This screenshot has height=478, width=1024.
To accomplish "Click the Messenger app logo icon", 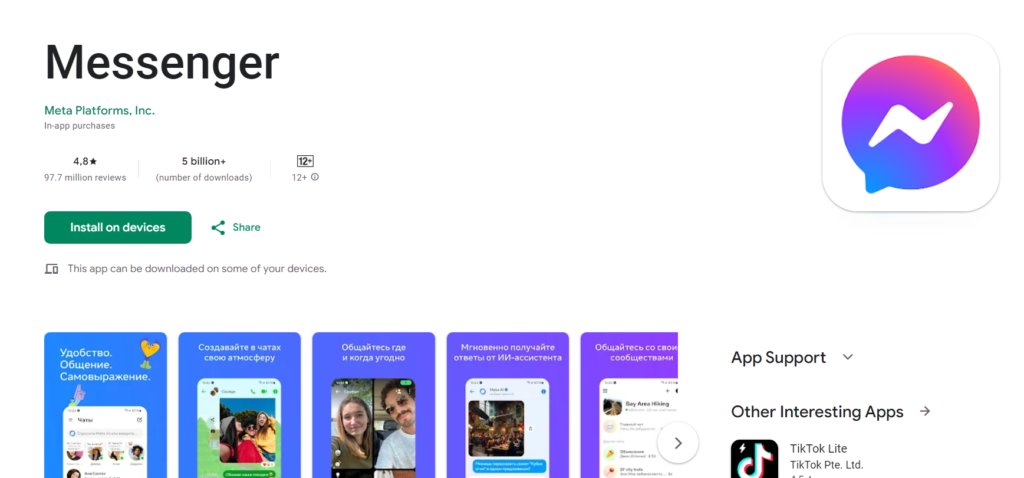I will (910, 123).
